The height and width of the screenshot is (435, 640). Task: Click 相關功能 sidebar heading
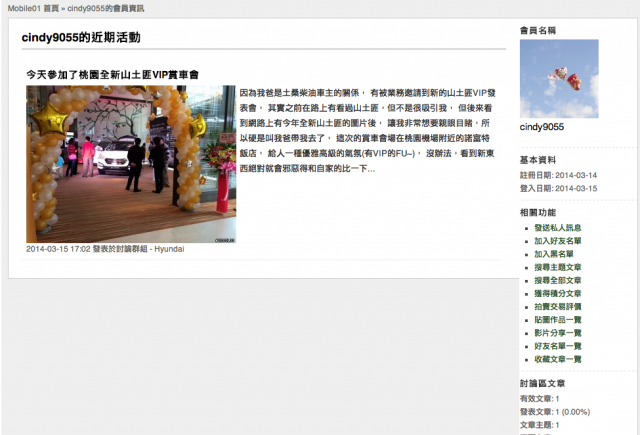[538, 212]
